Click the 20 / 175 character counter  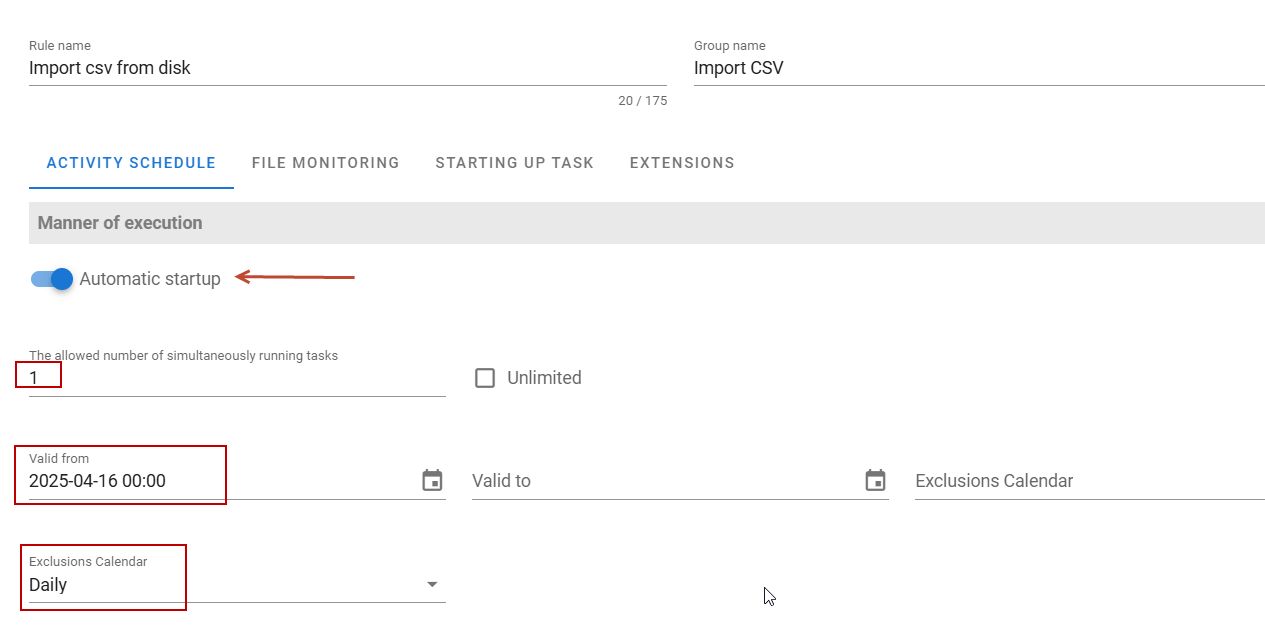642,101
